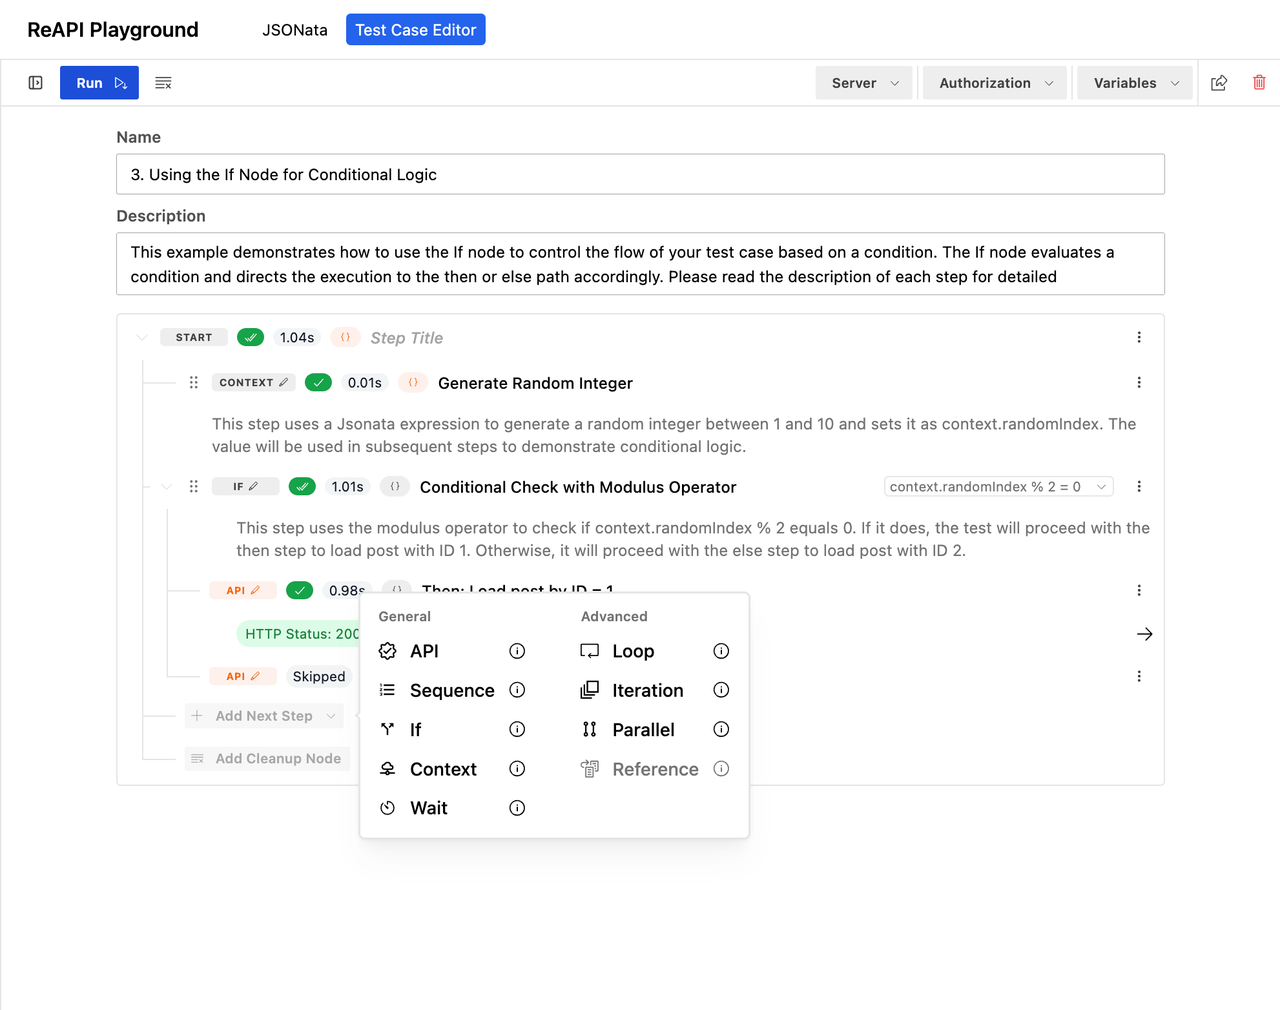The width and height of the screenshot is (1280, 1010).
Task: Click START row green success badge
Action: coord(251,338)
